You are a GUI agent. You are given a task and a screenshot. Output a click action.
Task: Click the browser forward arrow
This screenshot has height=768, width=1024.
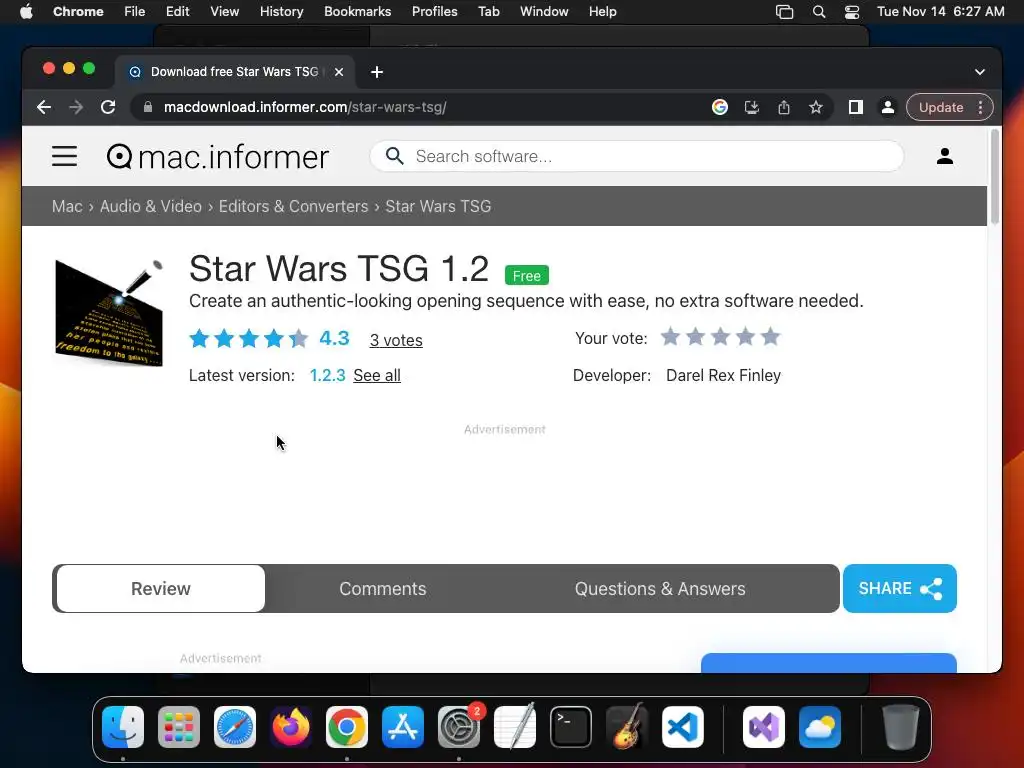76,107
